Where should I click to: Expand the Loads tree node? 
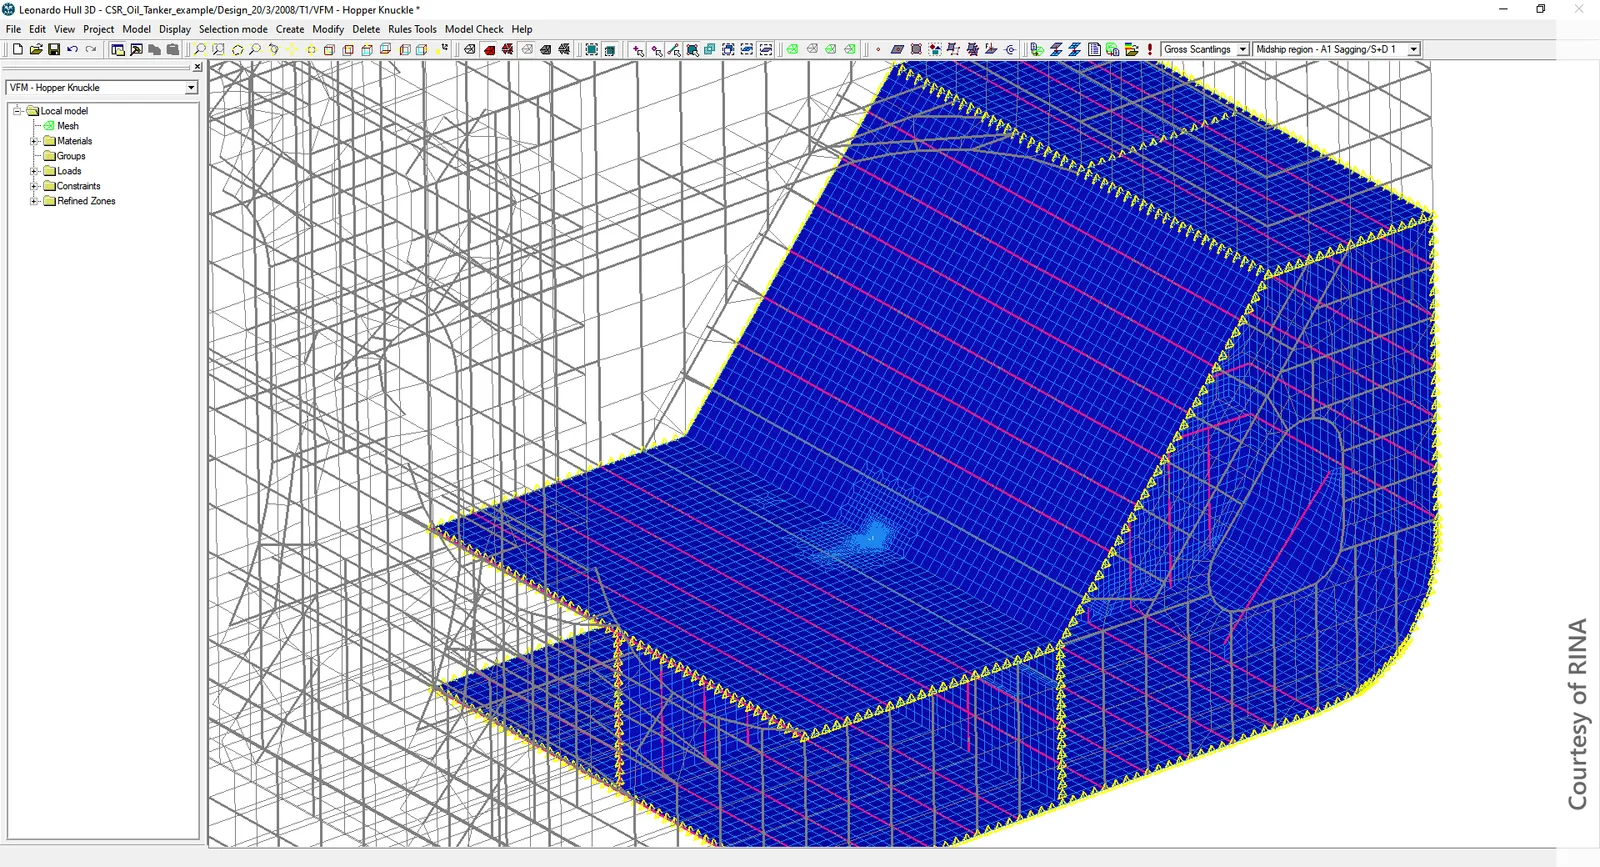click(x=34, y=171)
